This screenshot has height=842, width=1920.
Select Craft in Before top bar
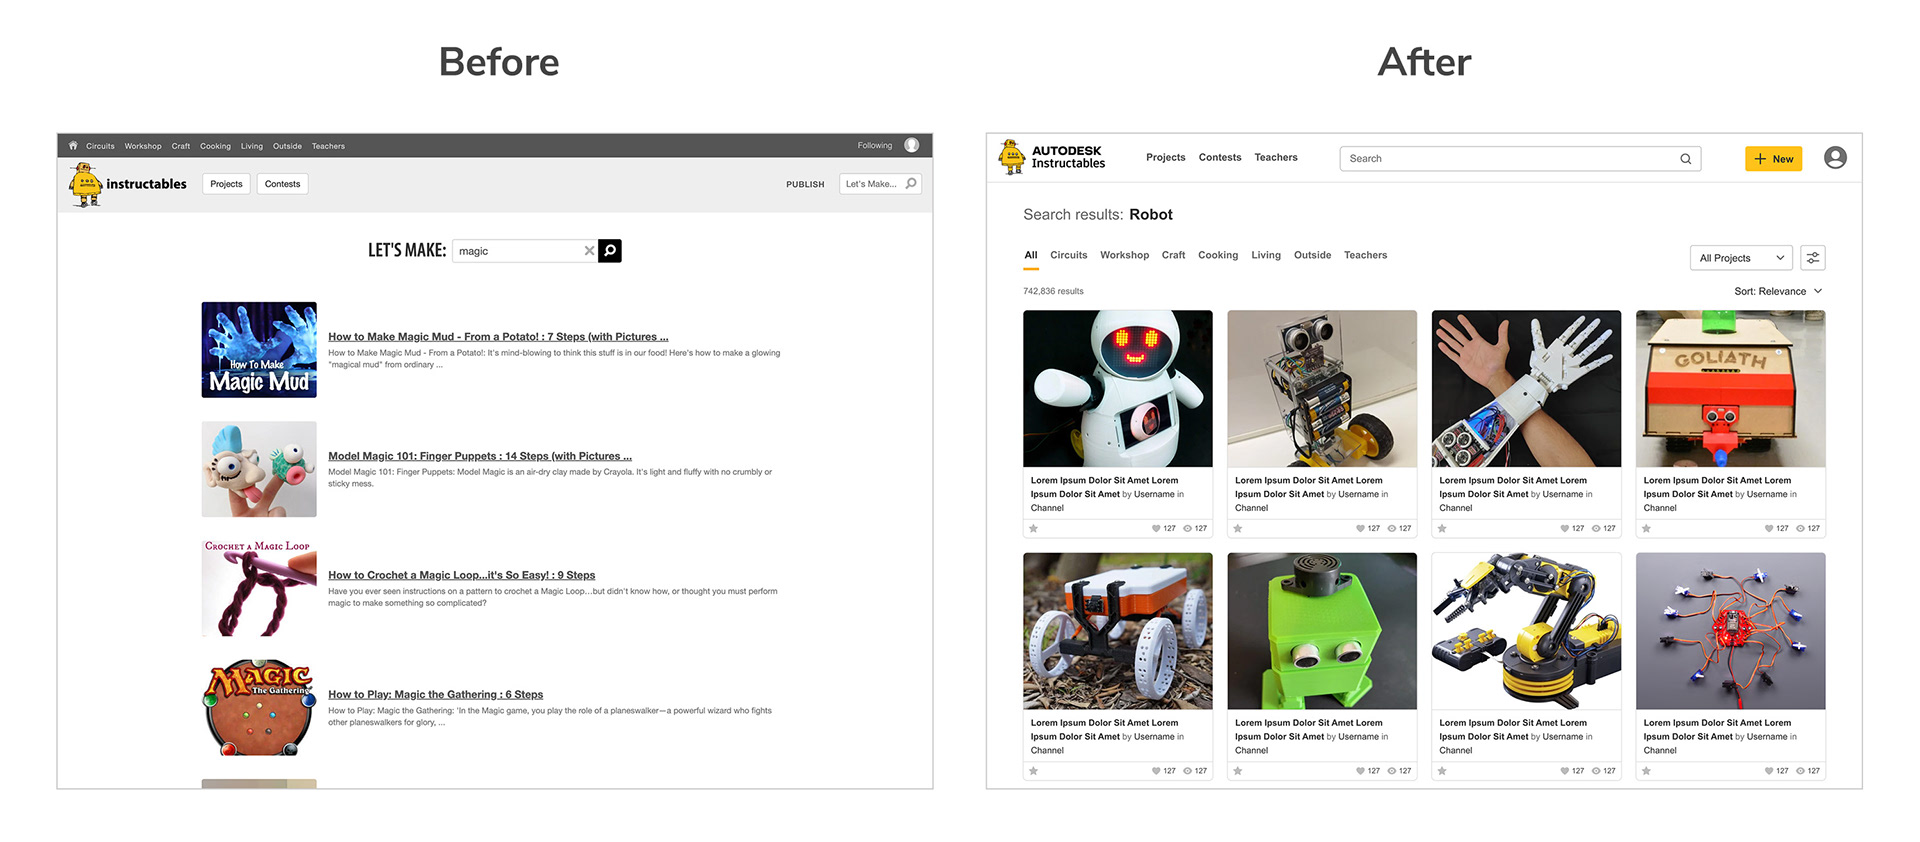tap(181, 146)
